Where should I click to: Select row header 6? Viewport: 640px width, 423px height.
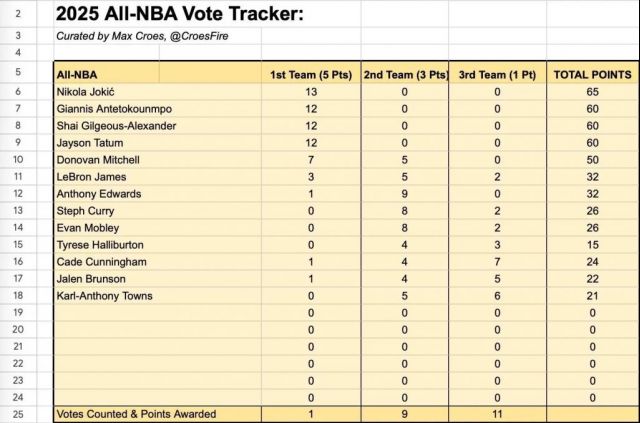(x=18, y=91)
